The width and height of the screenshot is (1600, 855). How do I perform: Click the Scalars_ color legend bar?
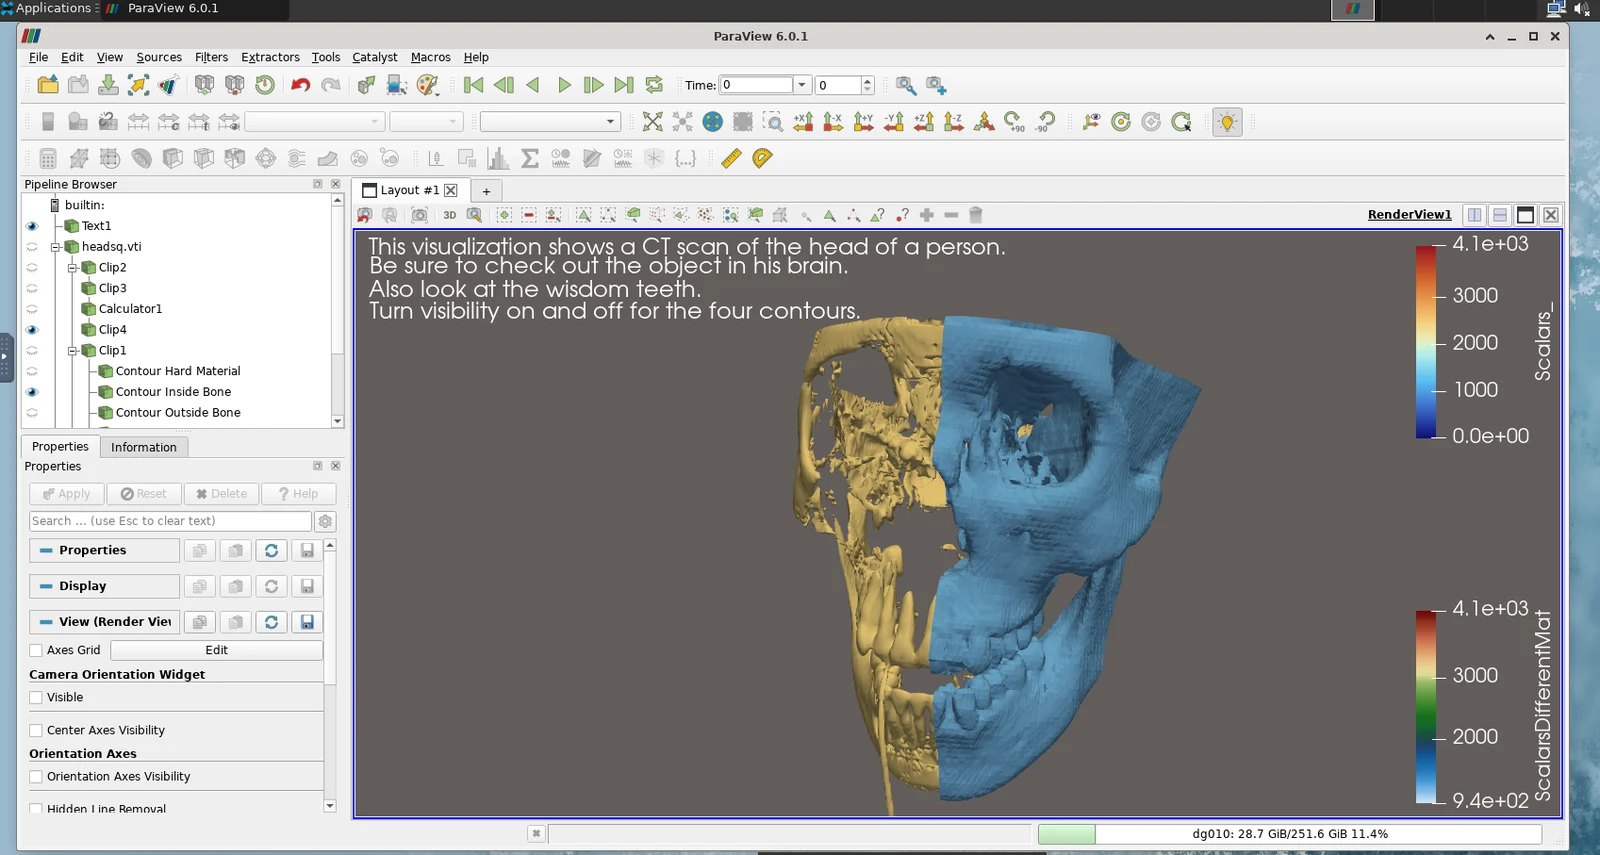(1425, 342)
